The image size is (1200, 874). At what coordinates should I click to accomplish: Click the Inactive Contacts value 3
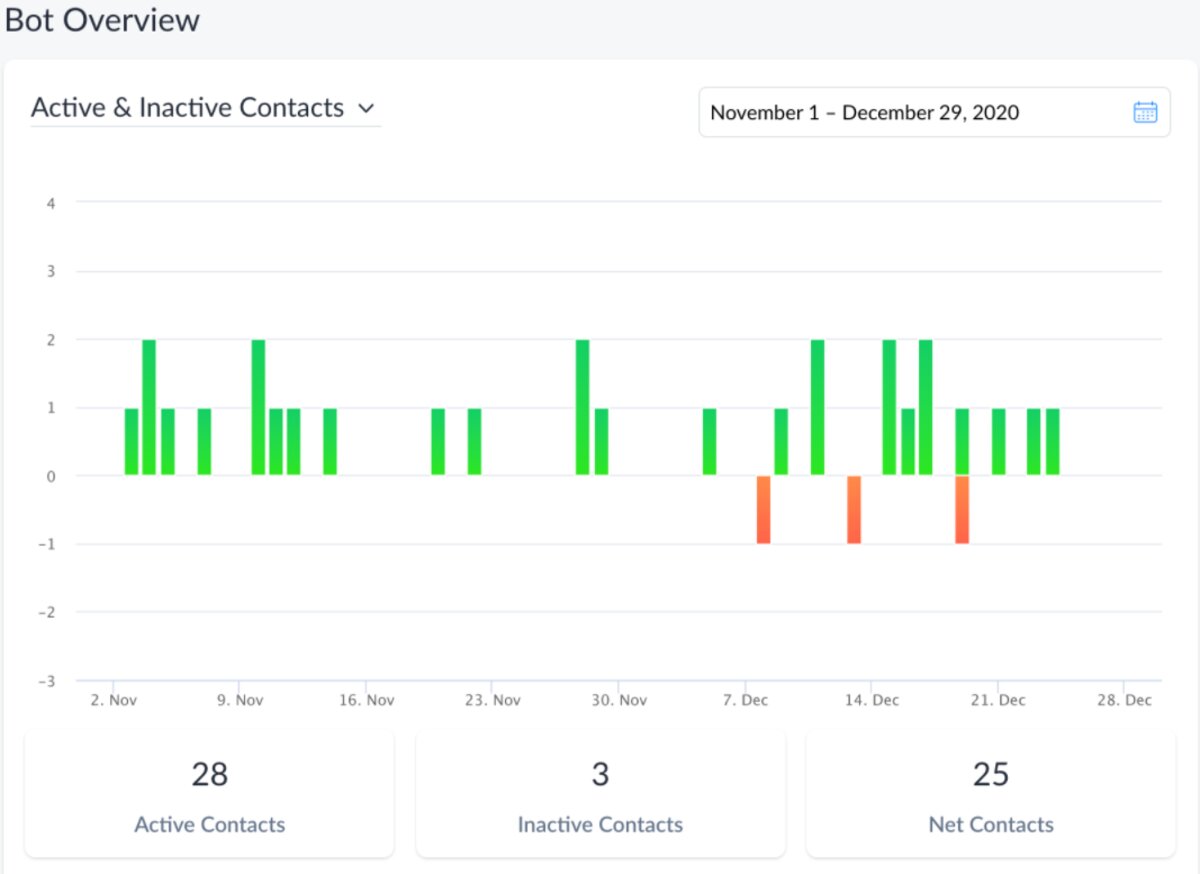click(x=600, y=773)
